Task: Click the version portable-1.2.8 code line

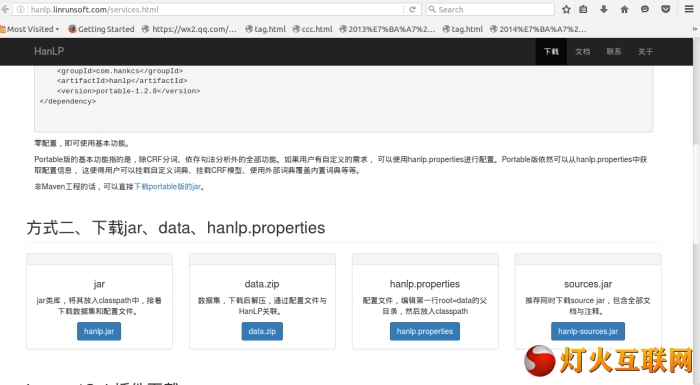Action: coord(129,91)
